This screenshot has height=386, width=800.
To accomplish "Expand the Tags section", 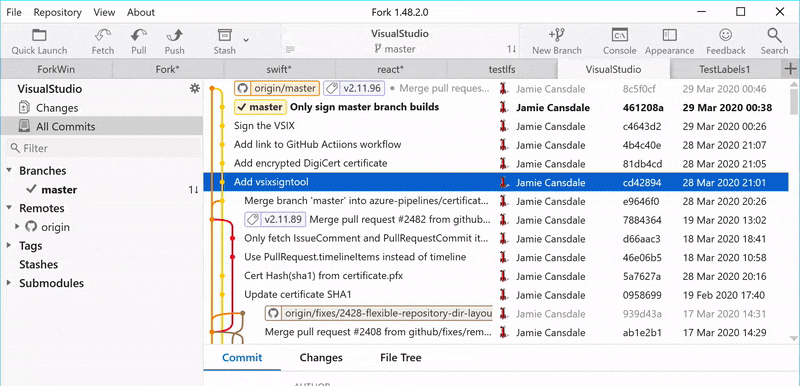I will point(9,245).
